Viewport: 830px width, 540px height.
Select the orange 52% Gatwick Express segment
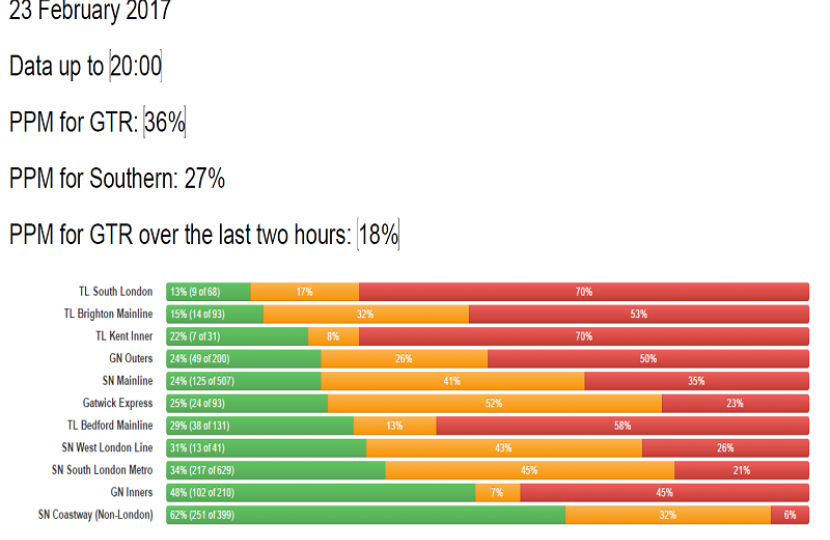tap(494, 403)
